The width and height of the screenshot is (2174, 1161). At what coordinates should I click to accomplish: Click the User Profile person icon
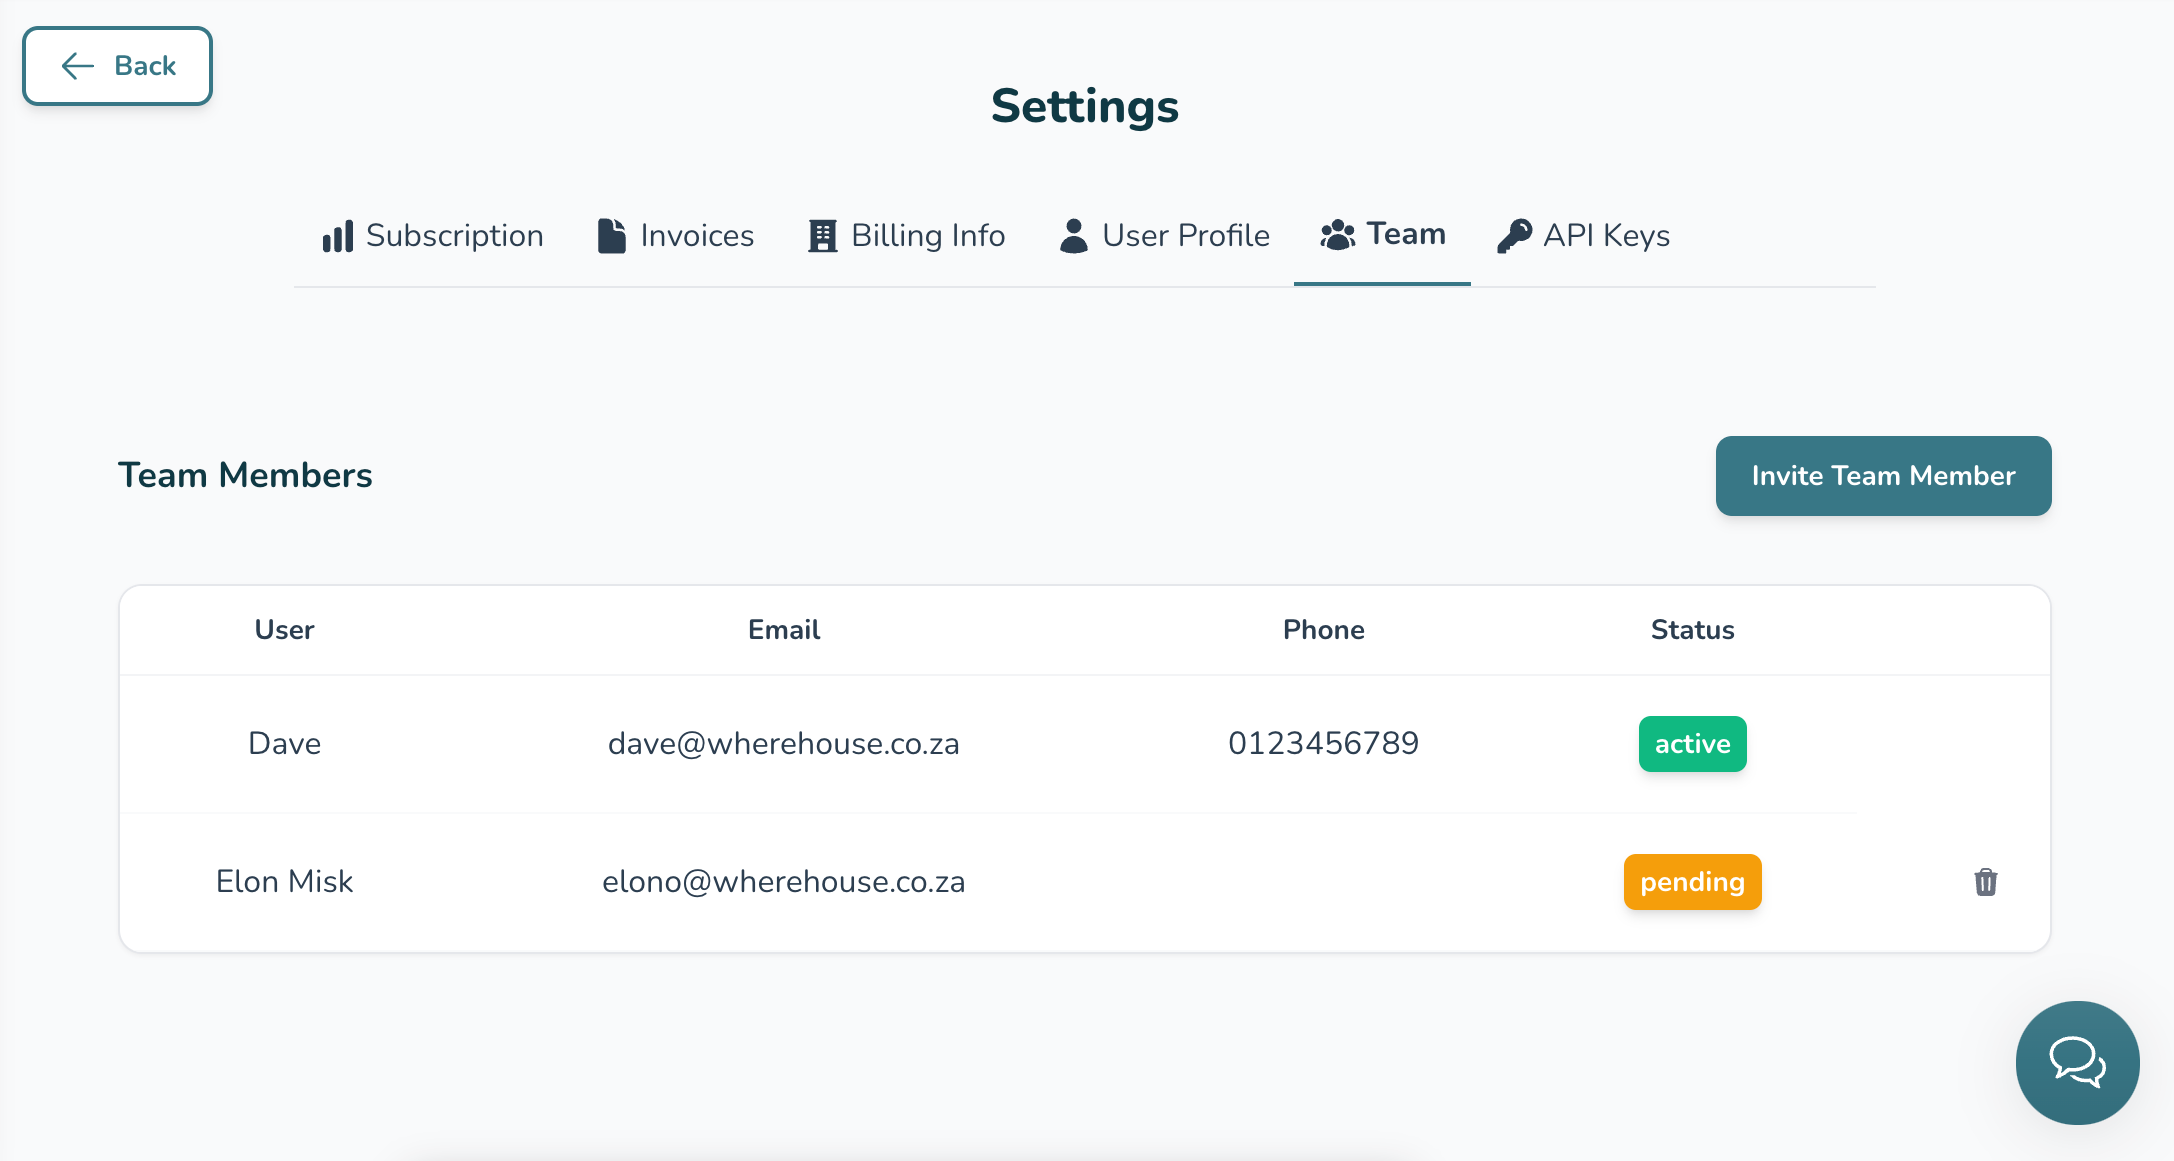point(1074,236)
